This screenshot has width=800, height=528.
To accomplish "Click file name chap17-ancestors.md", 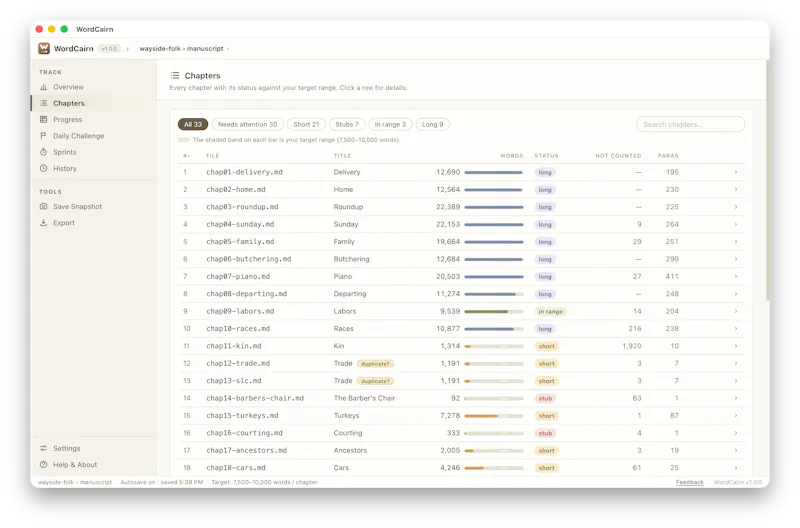I will pos(246,450).
